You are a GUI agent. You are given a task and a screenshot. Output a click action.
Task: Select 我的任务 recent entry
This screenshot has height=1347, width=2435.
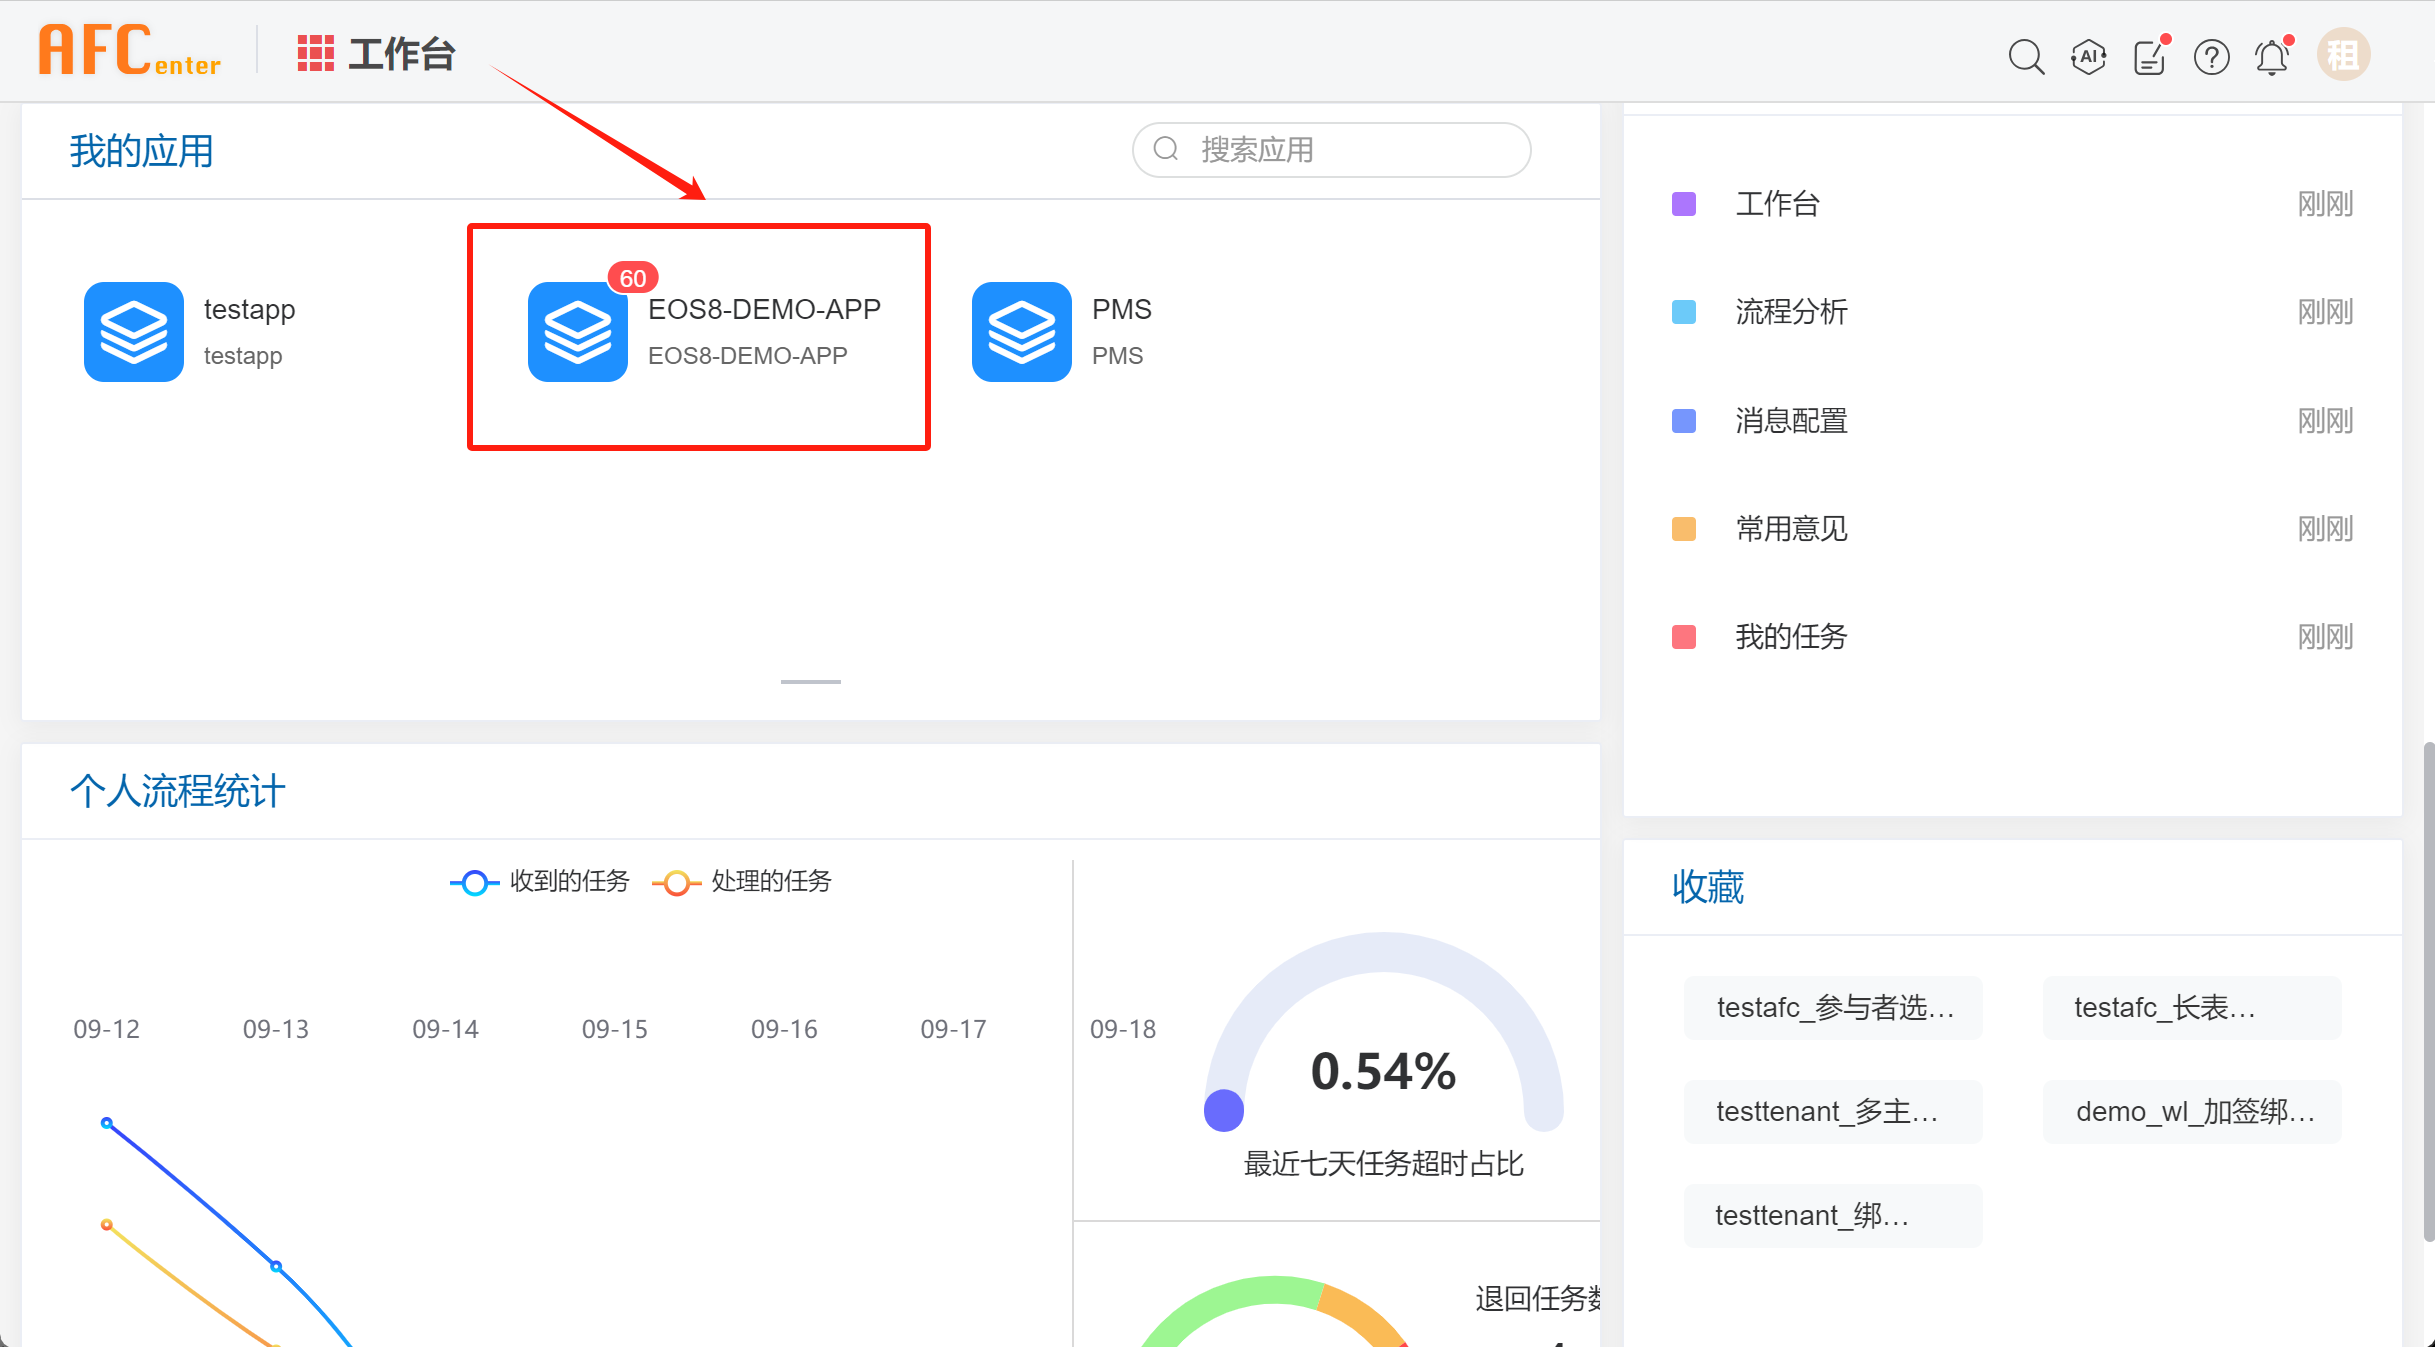pos(1791,637)
